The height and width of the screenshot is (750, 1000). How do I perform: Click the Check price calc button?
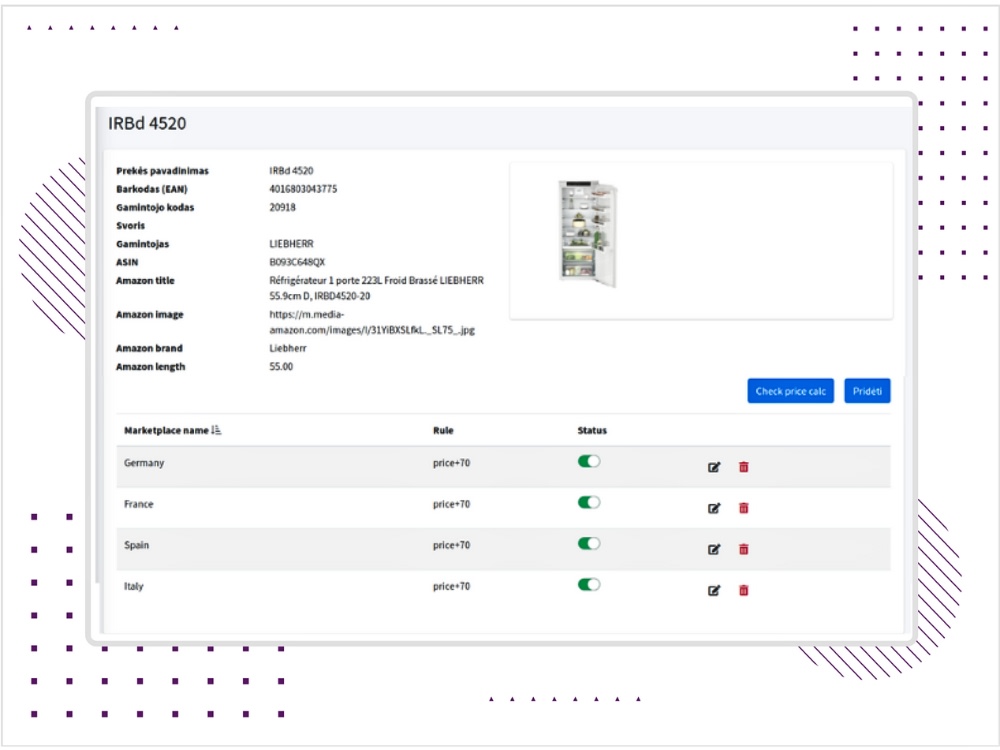tap(791, 391)
